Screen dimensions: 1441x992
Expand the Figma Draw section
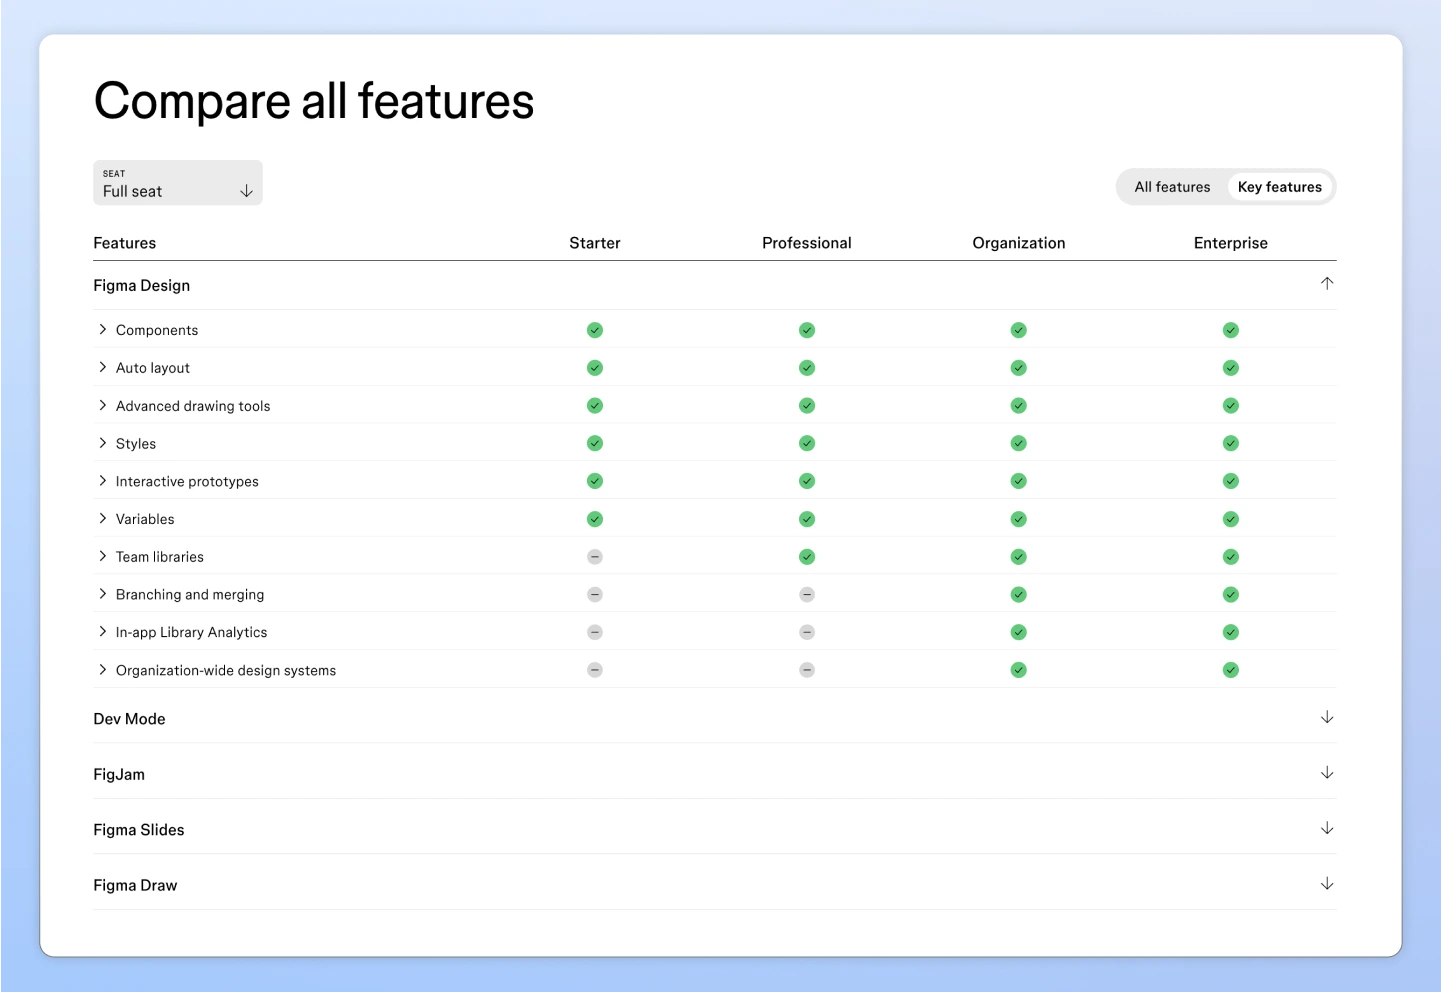pyautogui.click(x=1327, y=884)
